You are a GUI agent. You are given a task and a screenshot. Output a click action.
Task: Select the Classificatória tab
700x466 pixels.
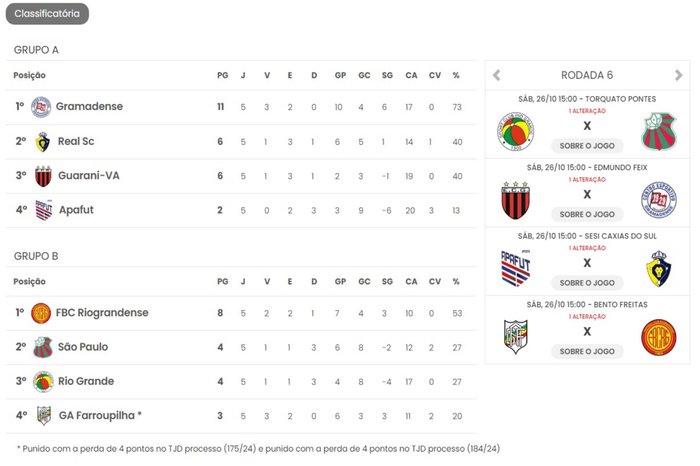click(47, 13)
